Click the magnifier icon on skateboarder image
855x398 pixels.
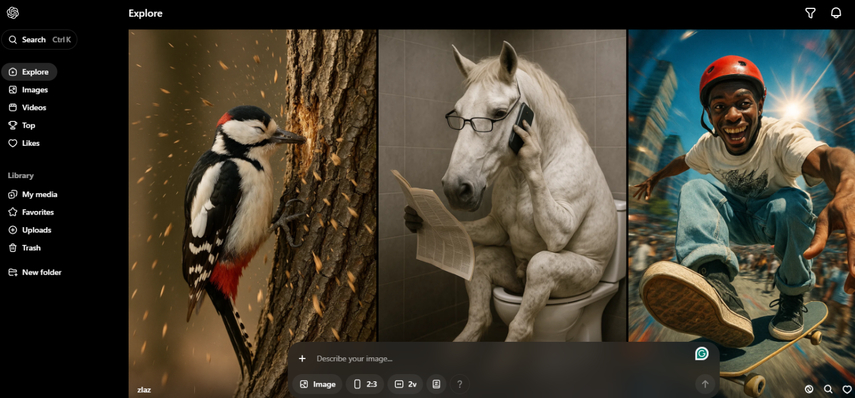828,389
